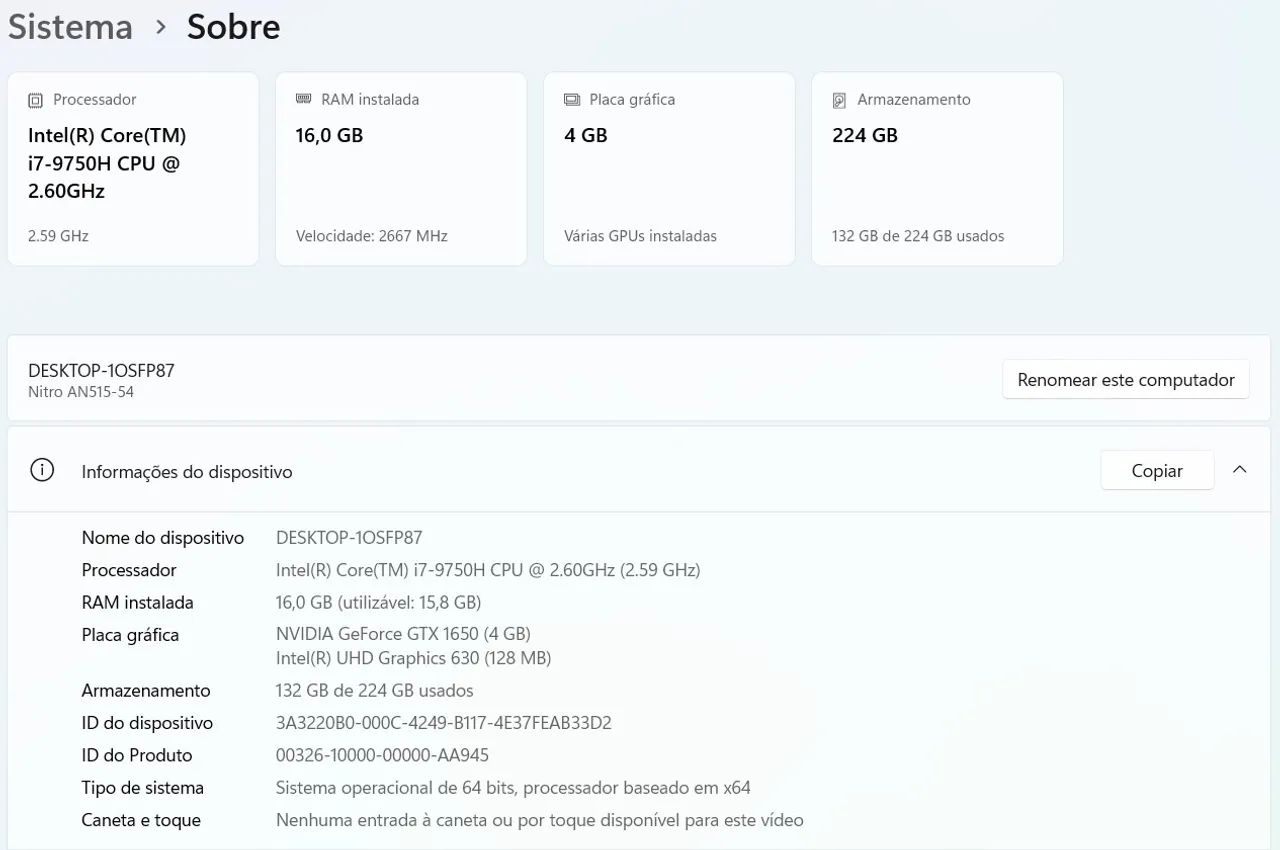Click the Placa gráfica row label in device info
Viewport: 1280px width, 850px height.
[131, 635]
